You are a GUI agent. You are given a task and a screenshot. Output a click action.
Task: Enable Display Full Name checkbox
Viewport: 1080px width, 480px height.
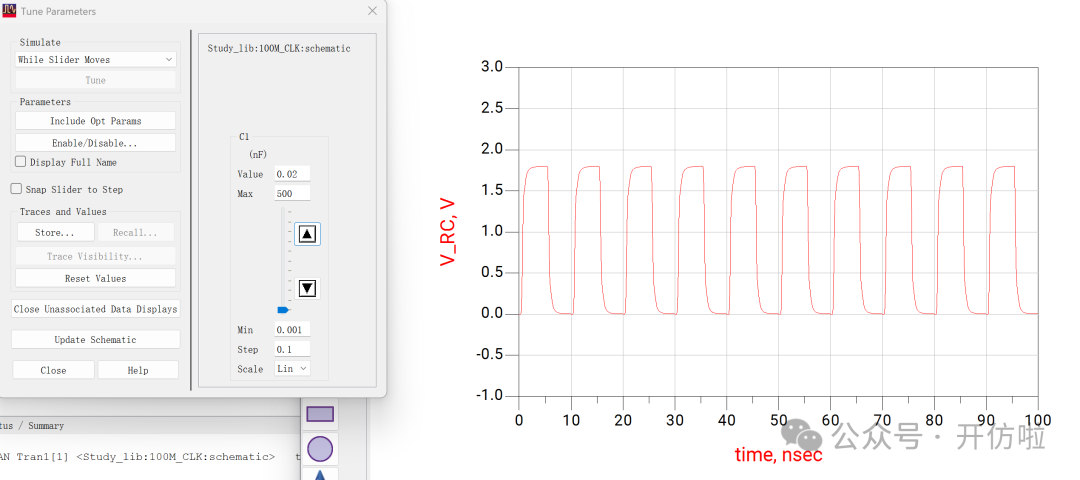tap(21, 162)
